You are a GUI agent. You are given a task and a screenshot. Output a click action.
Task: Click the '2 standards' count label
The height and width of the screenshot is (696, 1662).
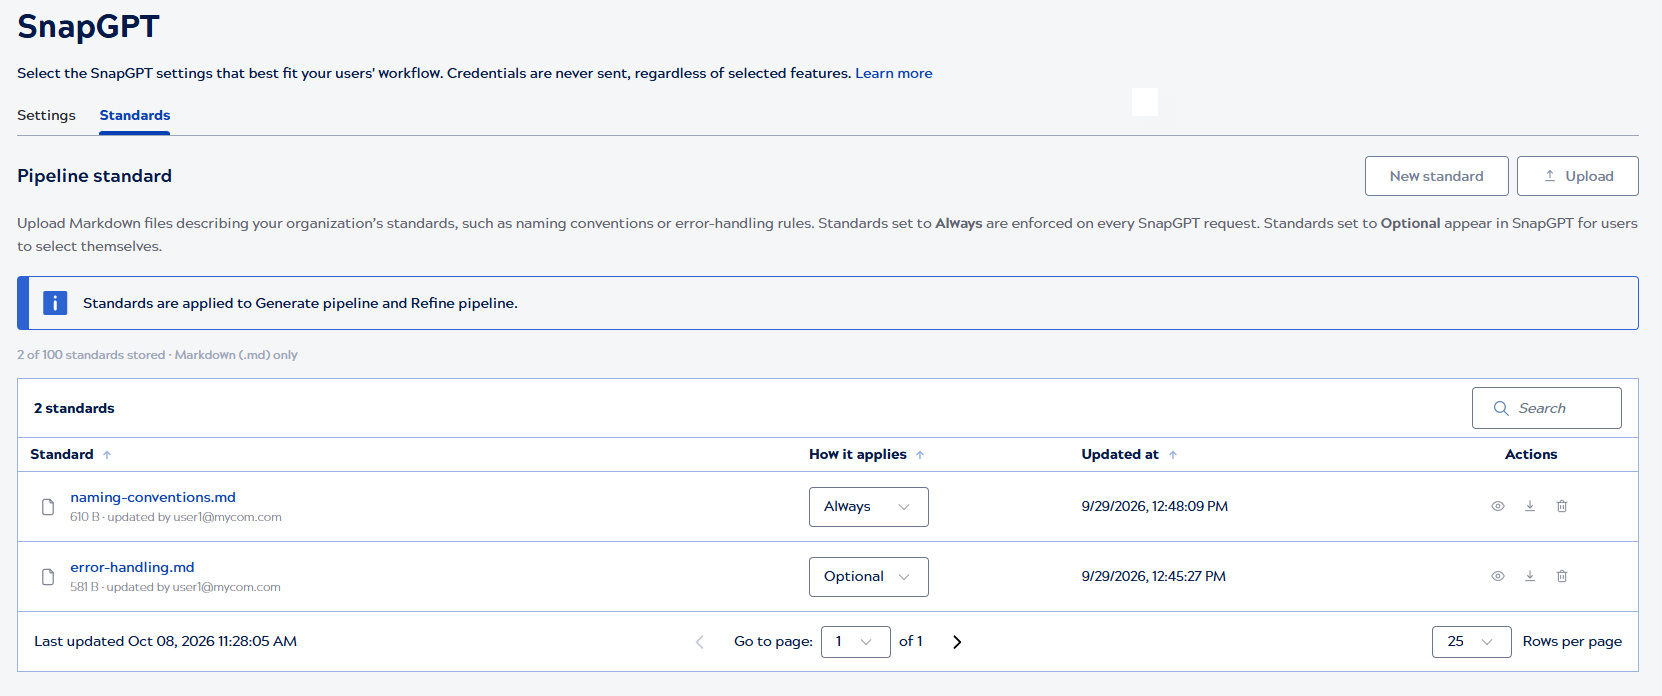click(74, 408)
